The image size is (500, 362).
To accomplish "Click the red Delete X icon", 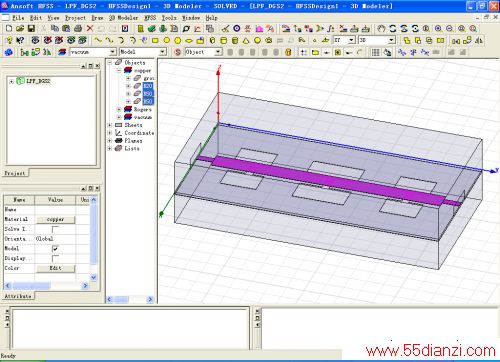I will [x=90, y=29].
